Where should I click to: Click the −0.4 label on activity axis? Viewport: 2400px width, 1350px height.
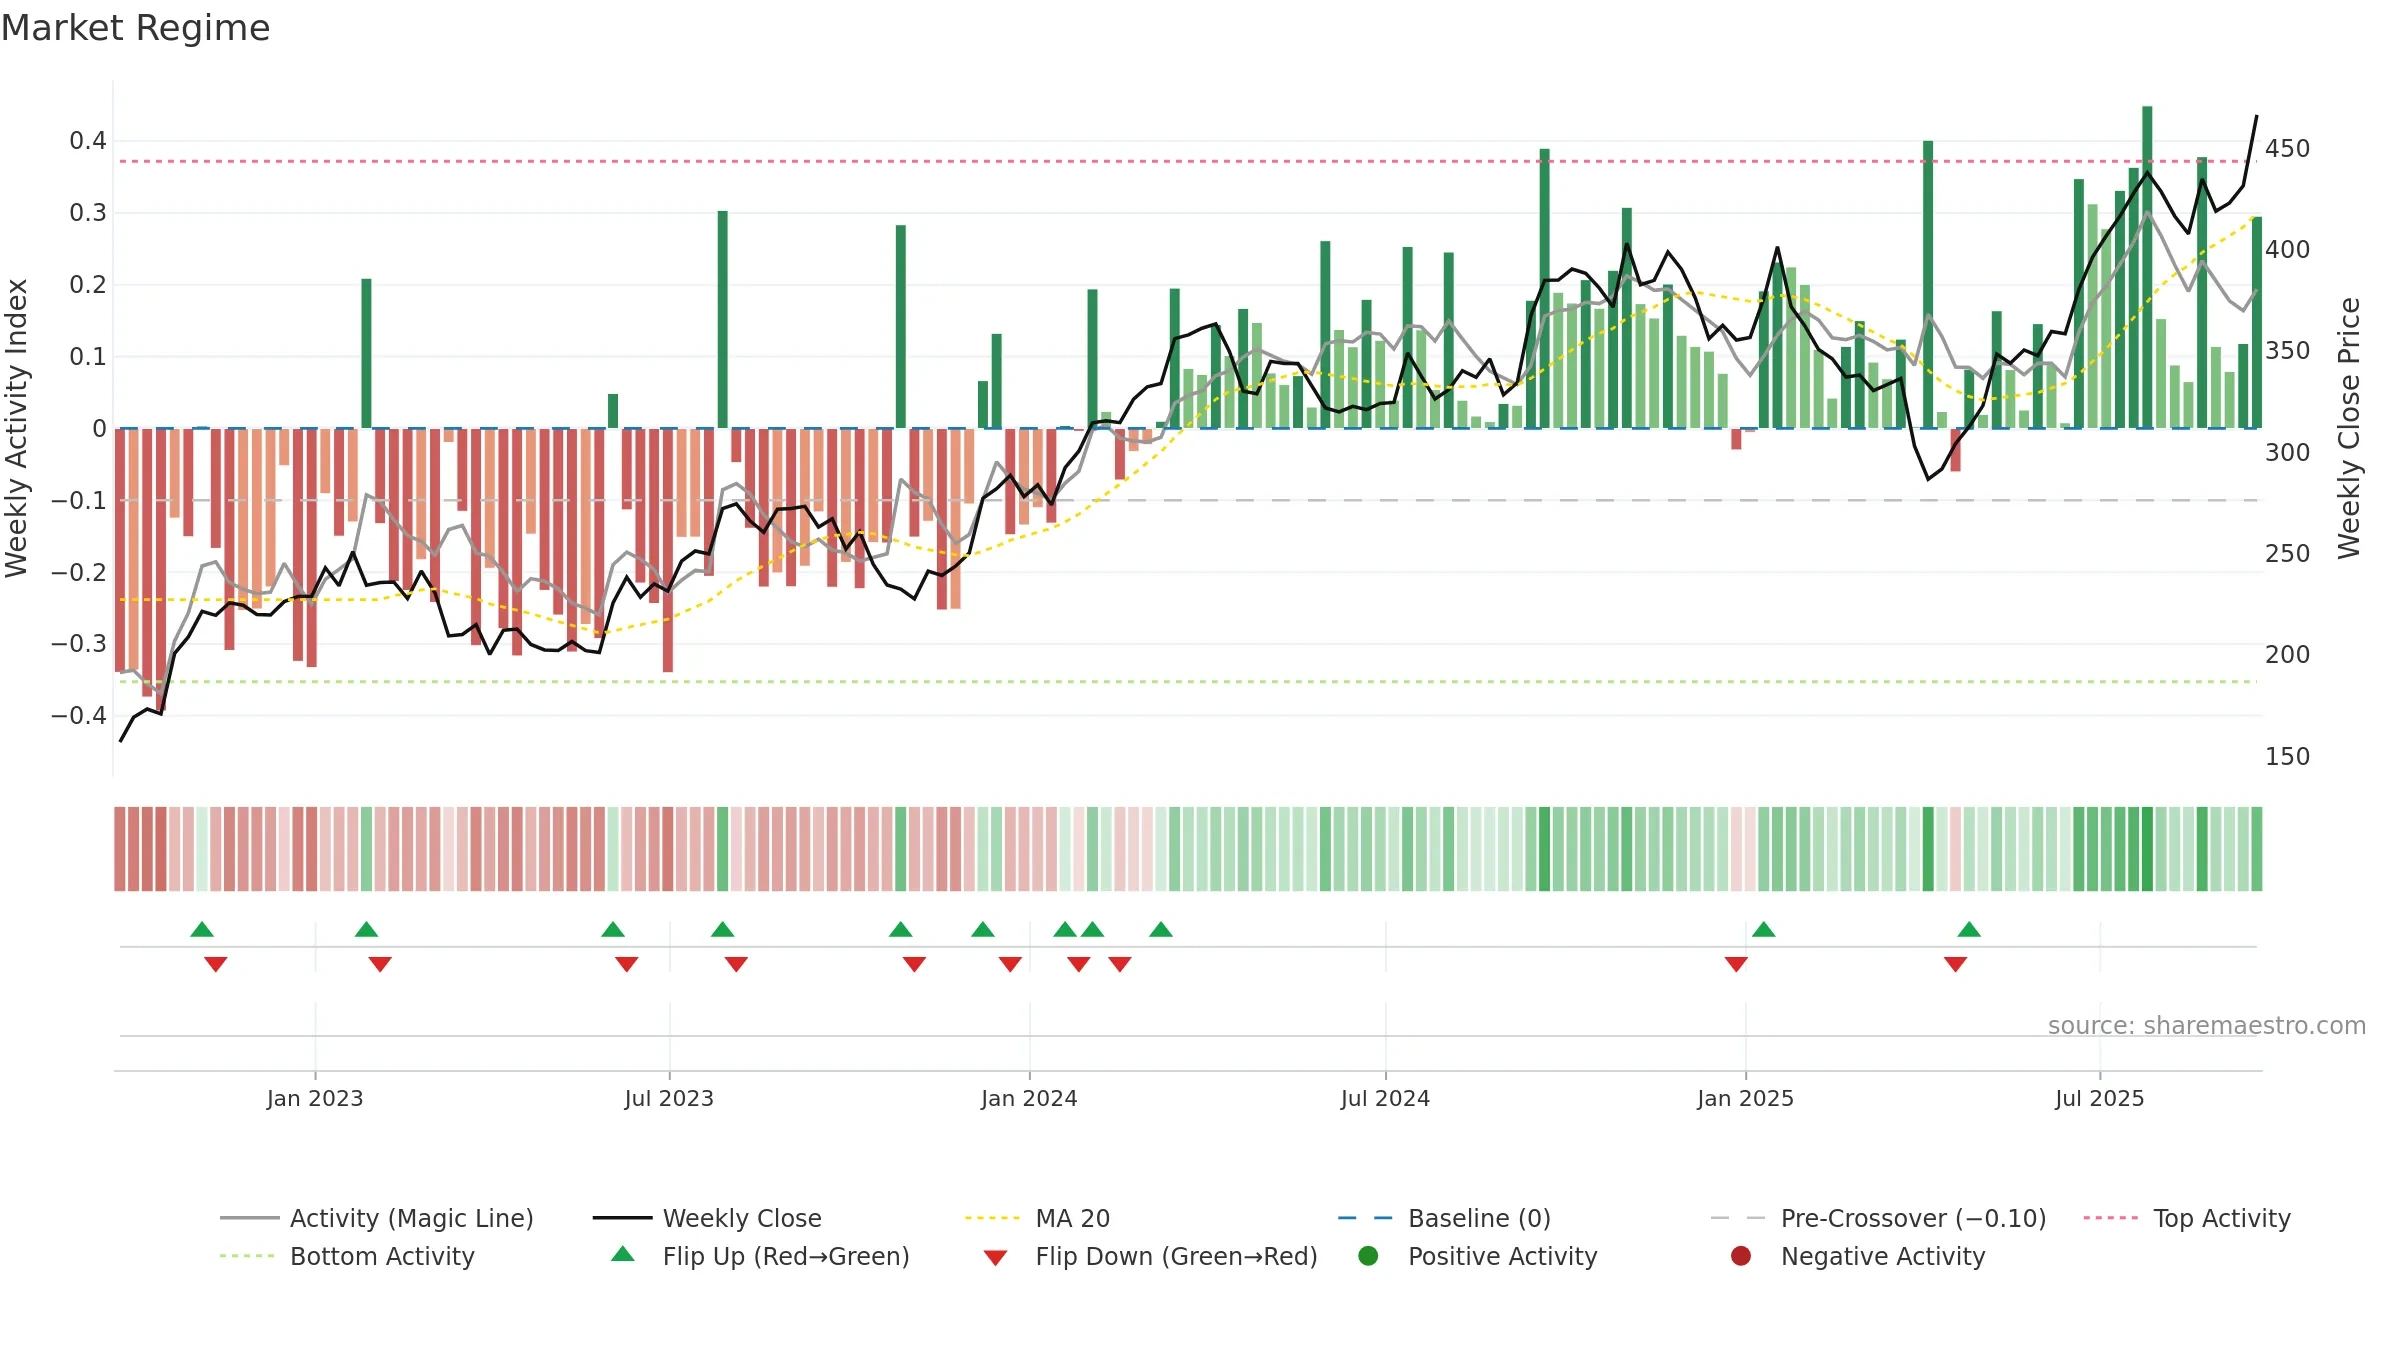click(x=79, y=715)
